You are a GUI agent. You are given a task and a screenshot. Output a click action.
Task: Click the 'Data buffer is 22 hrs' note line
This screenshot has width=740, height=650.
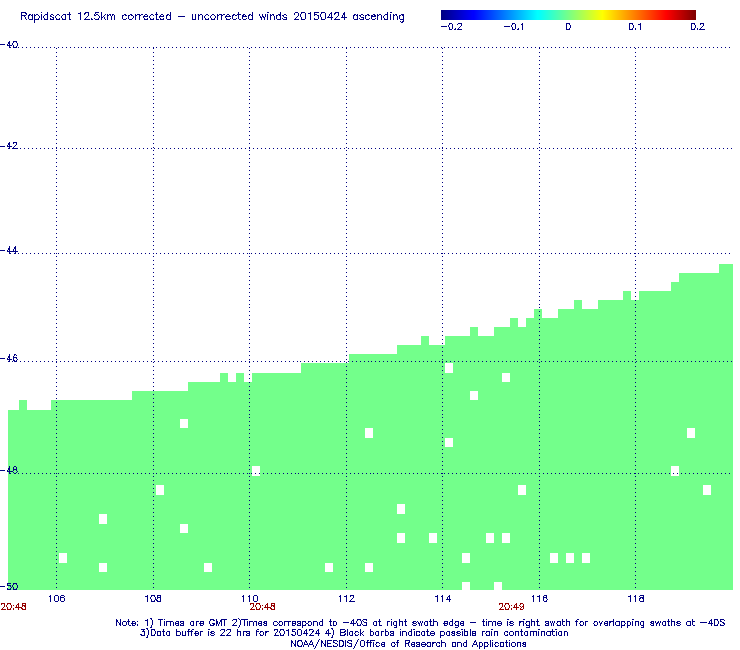coord(354,633)
